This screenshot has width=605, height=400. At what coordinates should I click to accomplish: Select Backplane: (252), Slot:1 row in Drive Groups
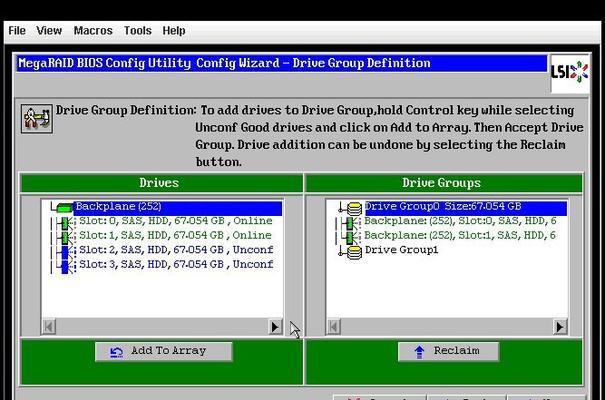coord(460,235)
